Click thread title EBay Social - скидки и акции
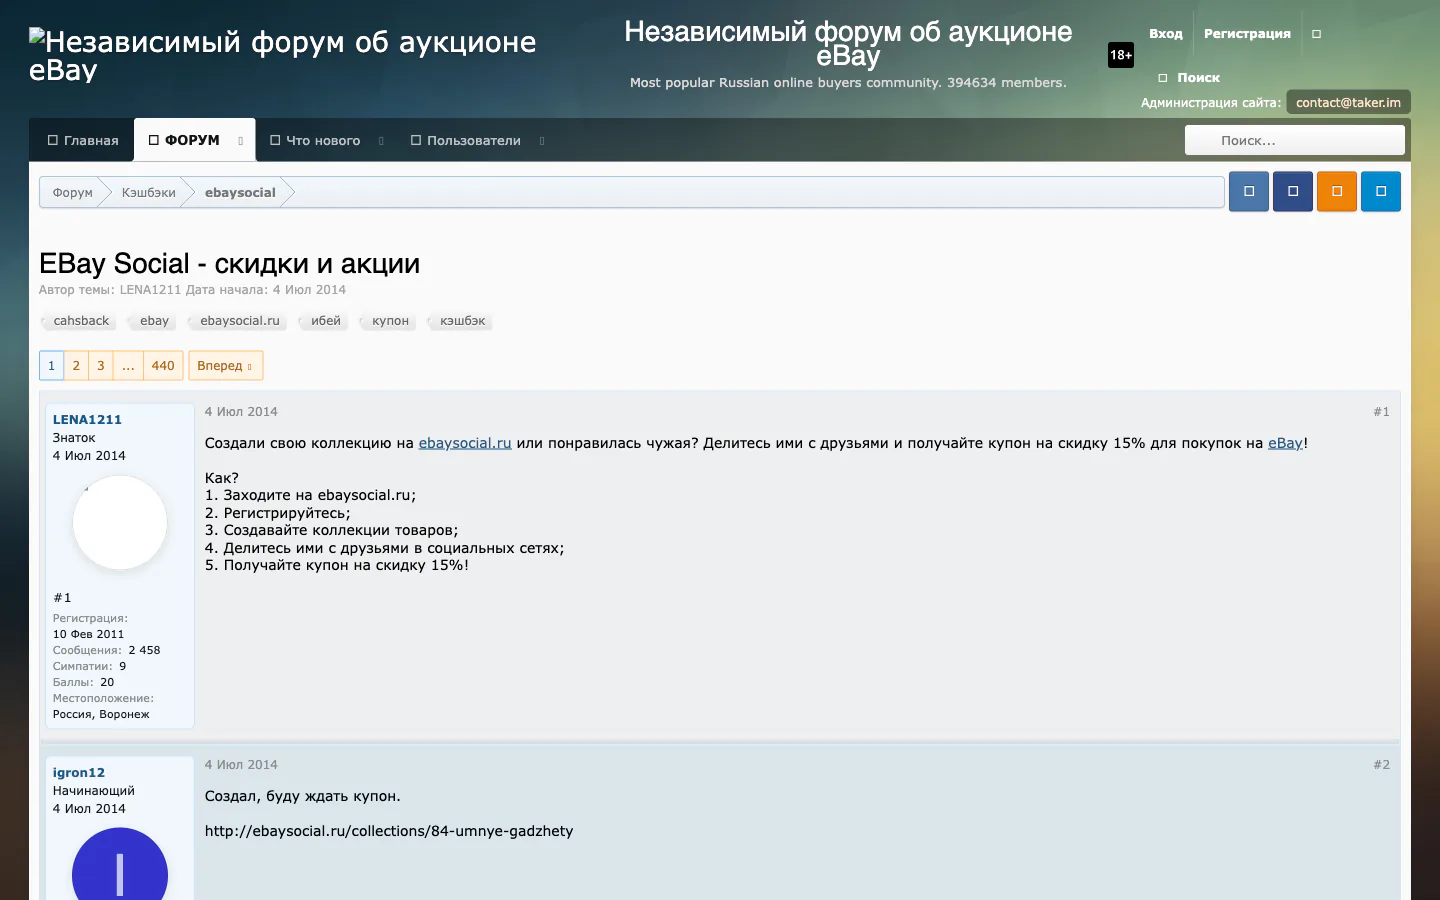The image size is (1440, 900). pos(229,264)
